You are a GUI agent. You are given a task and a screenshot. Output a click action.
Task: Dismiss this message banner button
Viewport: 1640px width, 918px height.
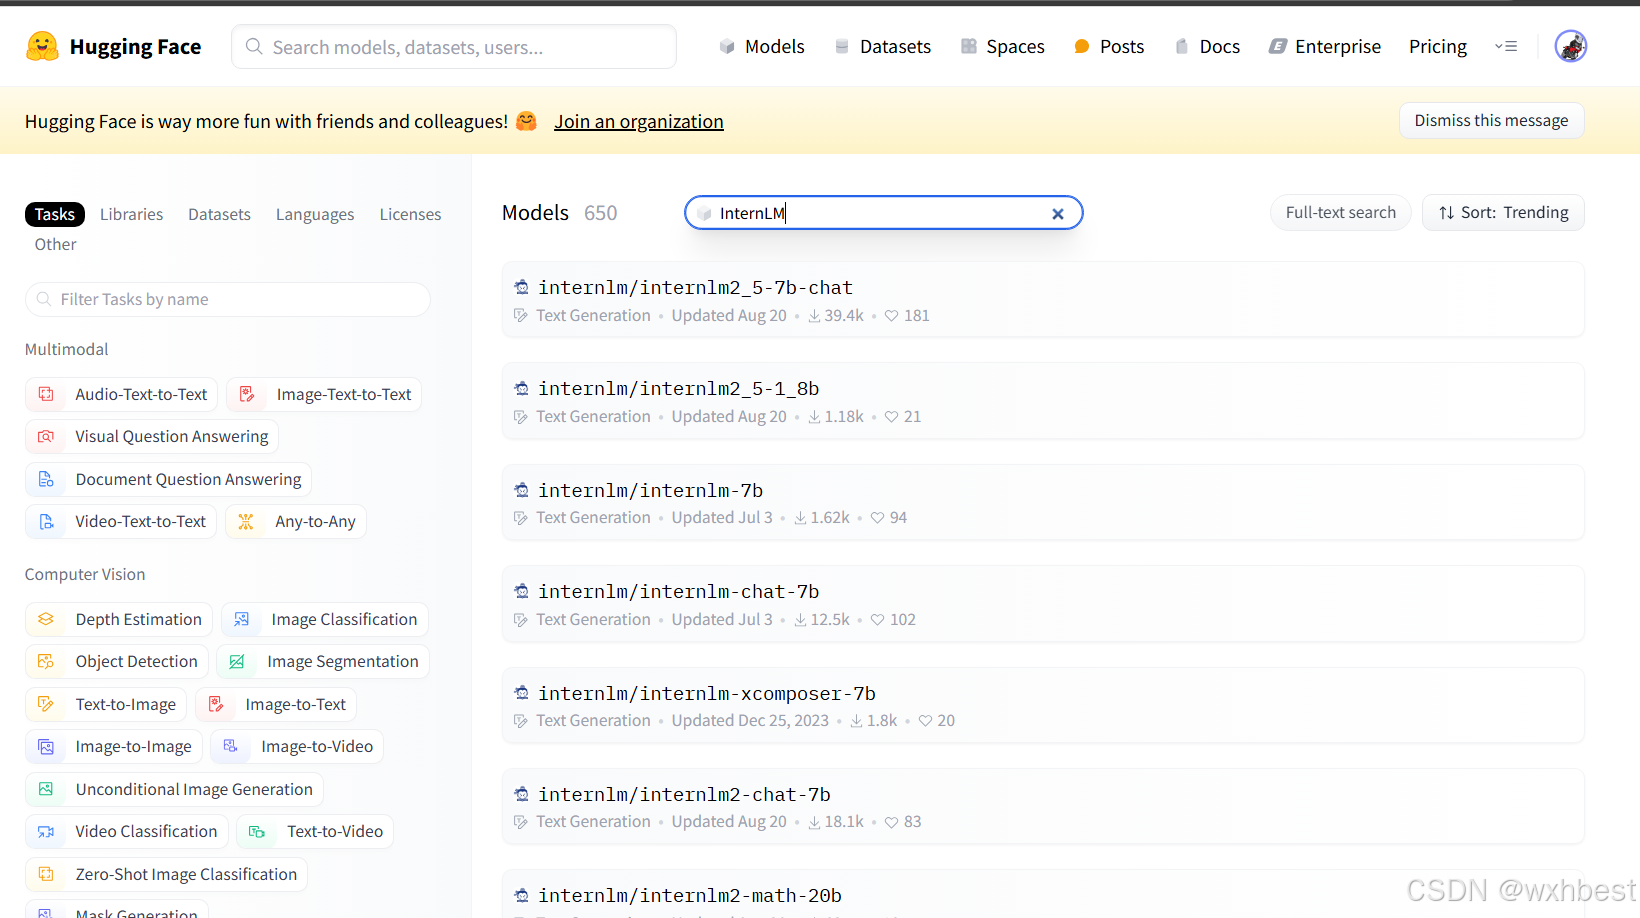(1491, 120)
